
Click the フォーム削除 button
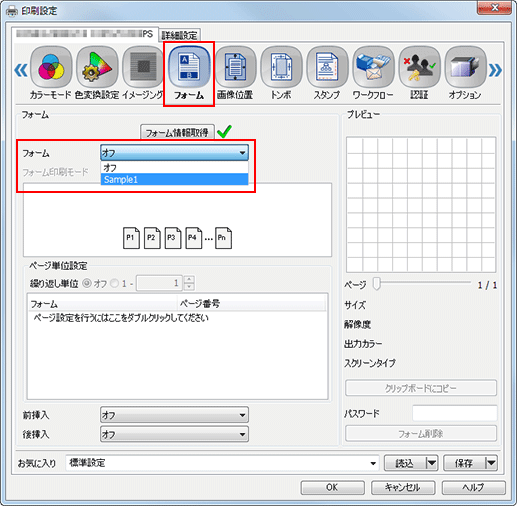[x=421, y=433]
